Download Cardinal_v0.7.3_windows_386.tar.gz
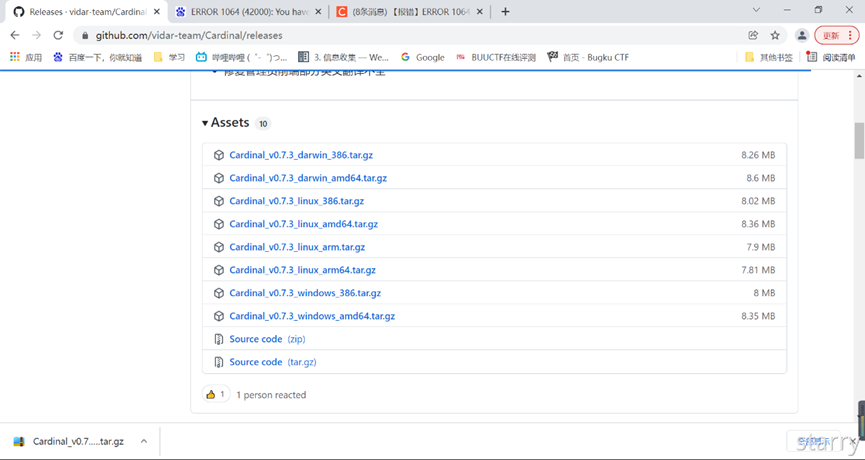Screen dimensions: 865x460 tap(305, 293)
